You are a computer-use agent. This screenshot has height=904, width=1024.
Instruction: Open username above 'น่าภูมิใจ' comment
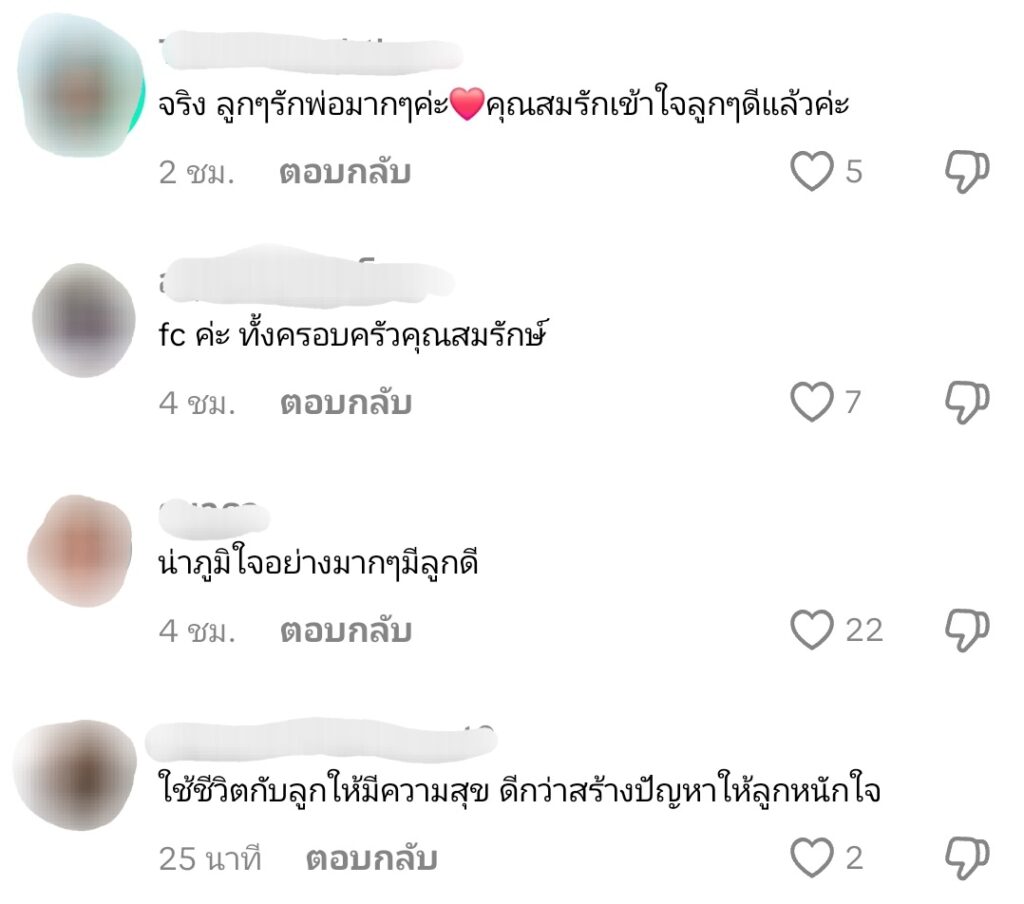click(x=214, y=517)
